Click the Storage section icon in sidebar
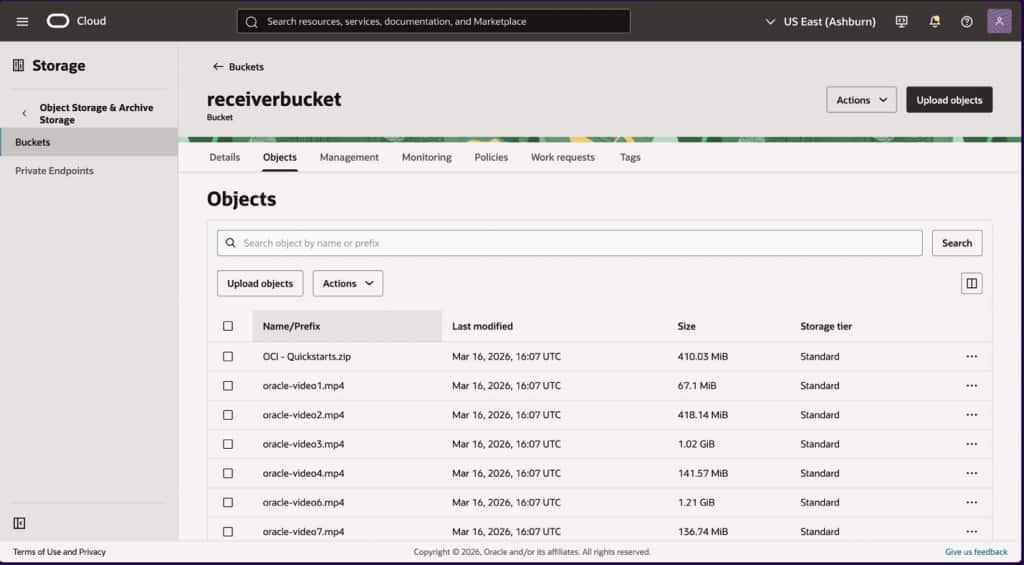This screenshot has width=1024, height=565. click(x=18, y=65)
